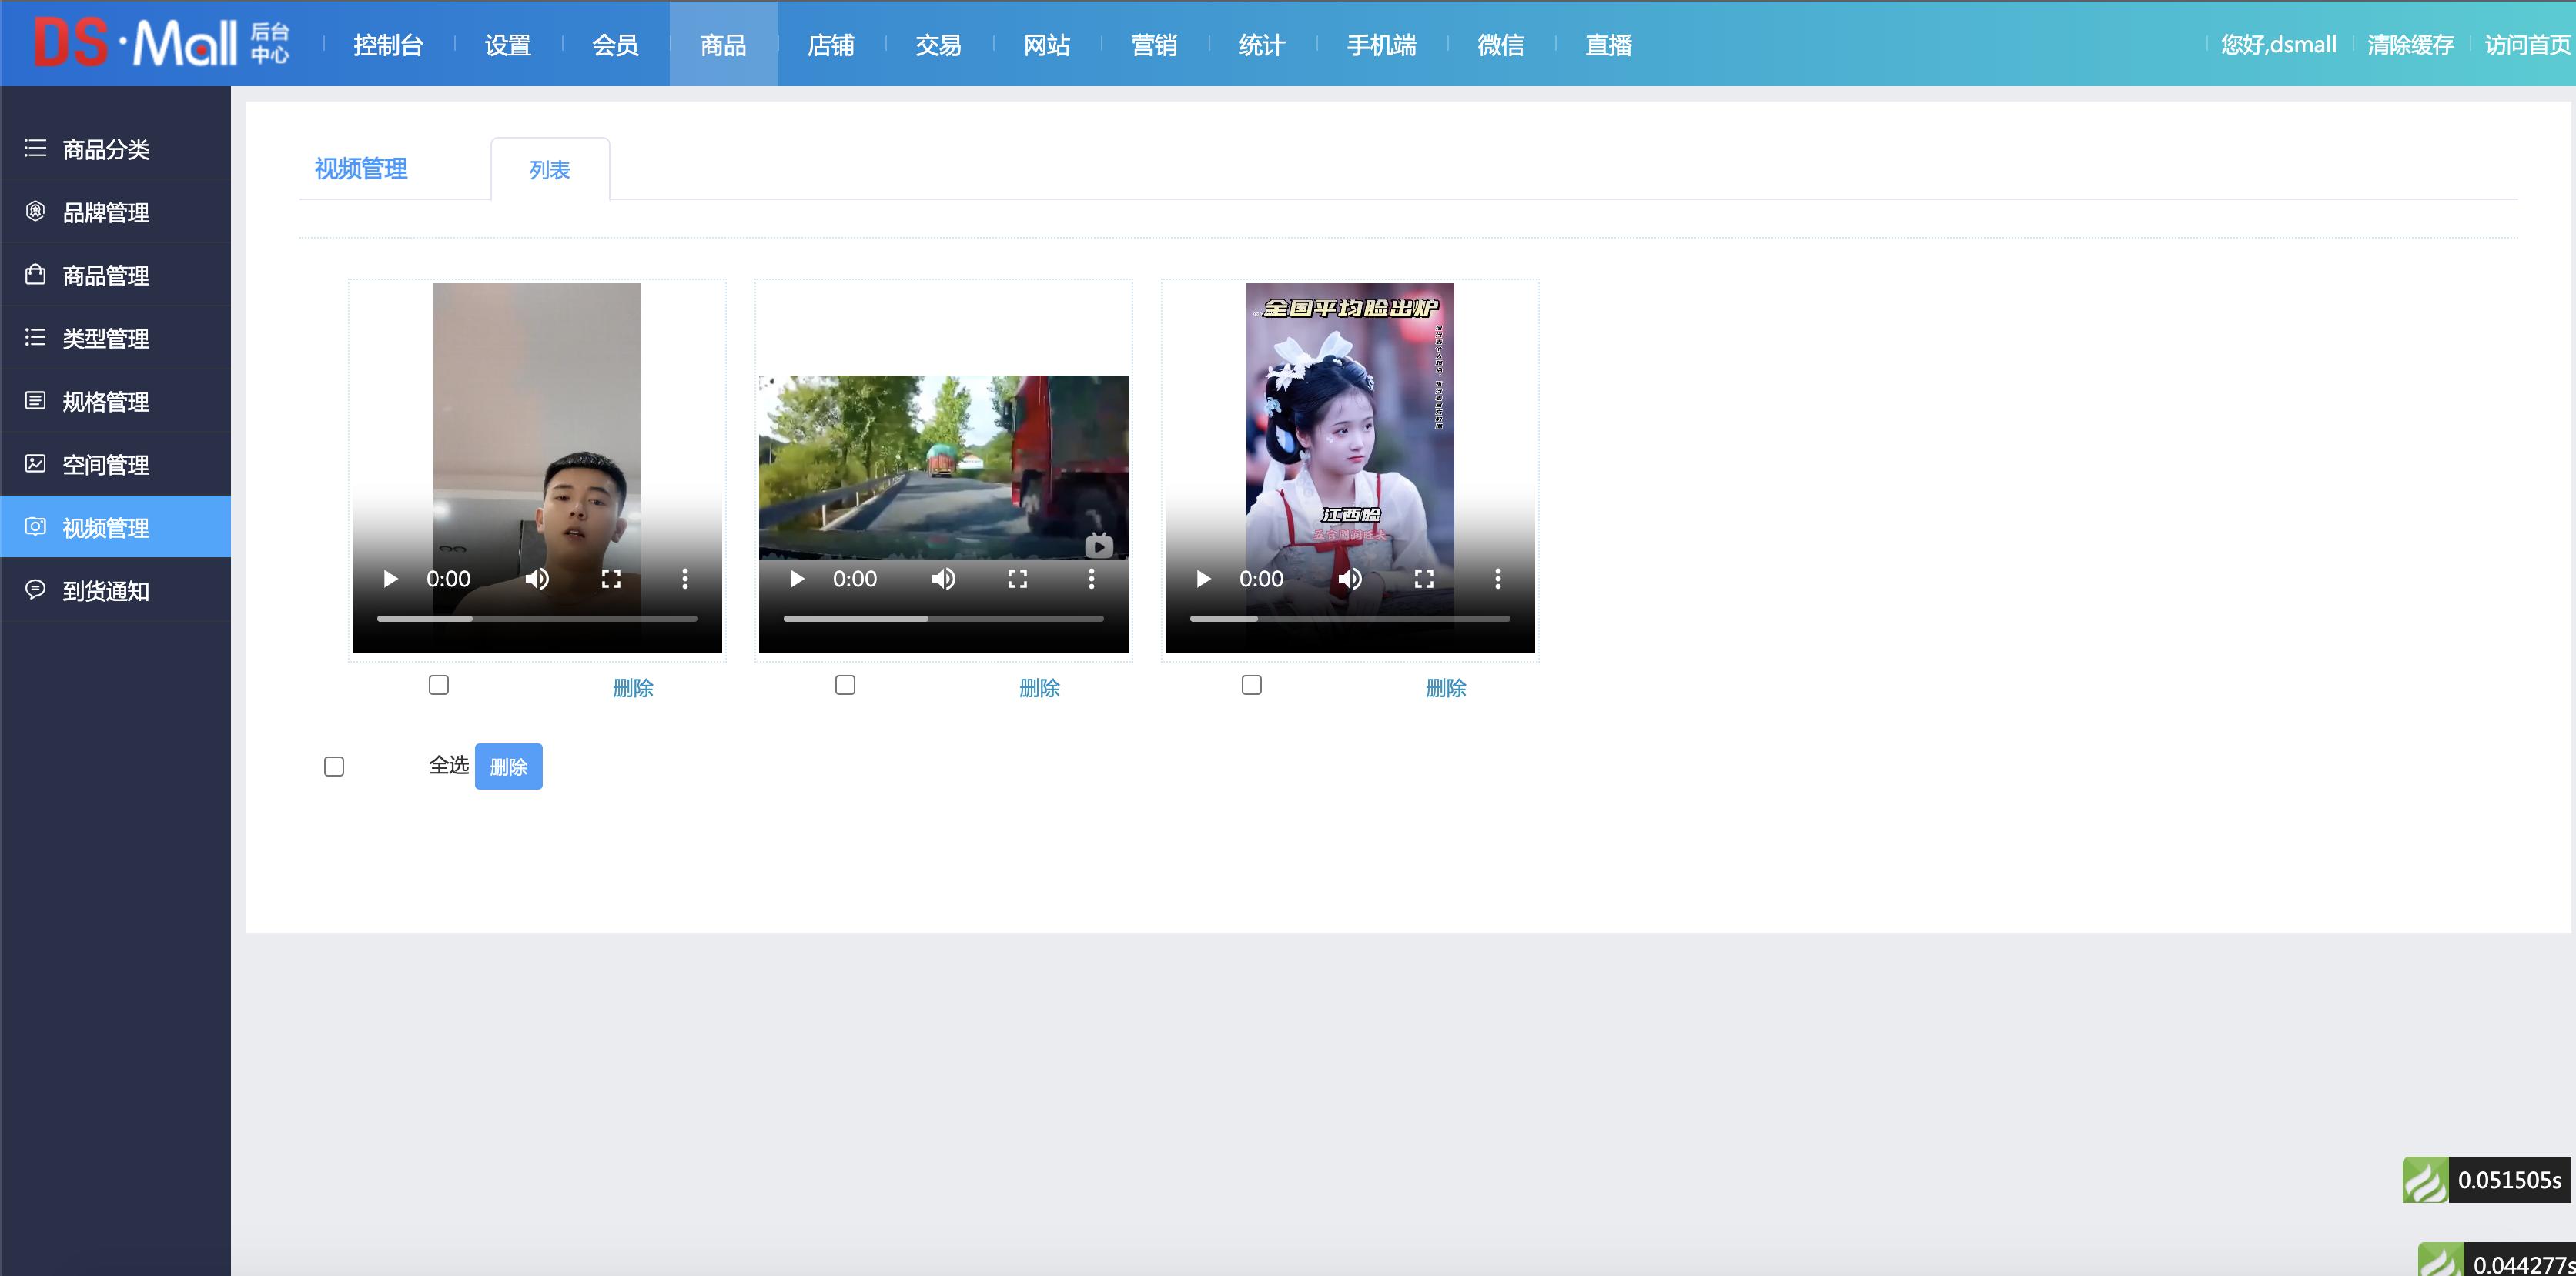Check the checkbox under the first video
The image size is (2576, 1276).
(x=439, y=685)
